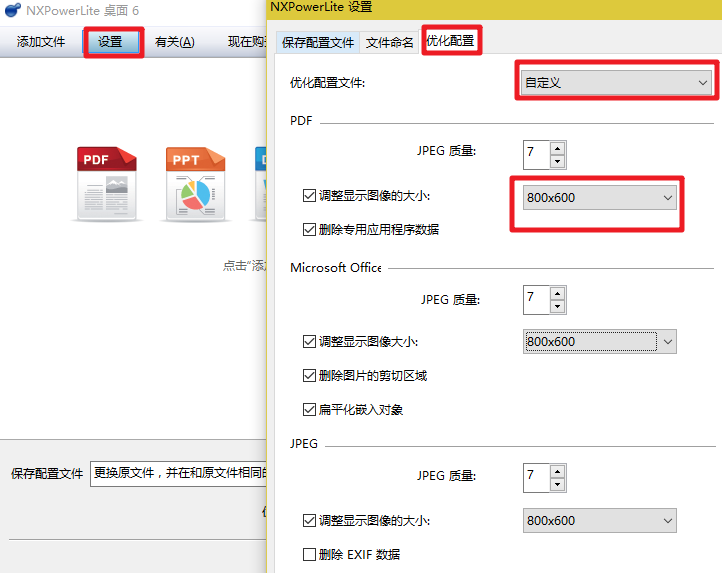Switch to the 文件命名 tab
This screenshot has height=573, width=722.
pos(390,43)
